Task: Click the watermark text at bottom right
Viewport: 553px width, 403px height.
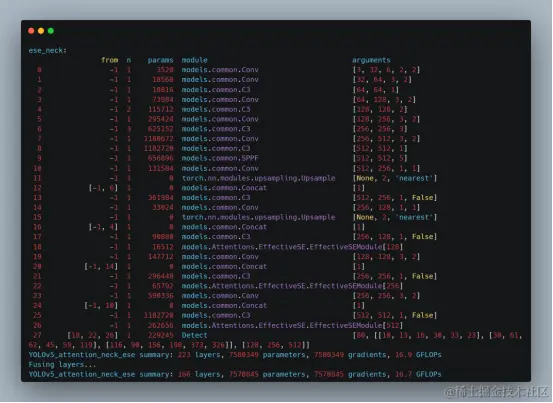Action: [x=497, y=392]
